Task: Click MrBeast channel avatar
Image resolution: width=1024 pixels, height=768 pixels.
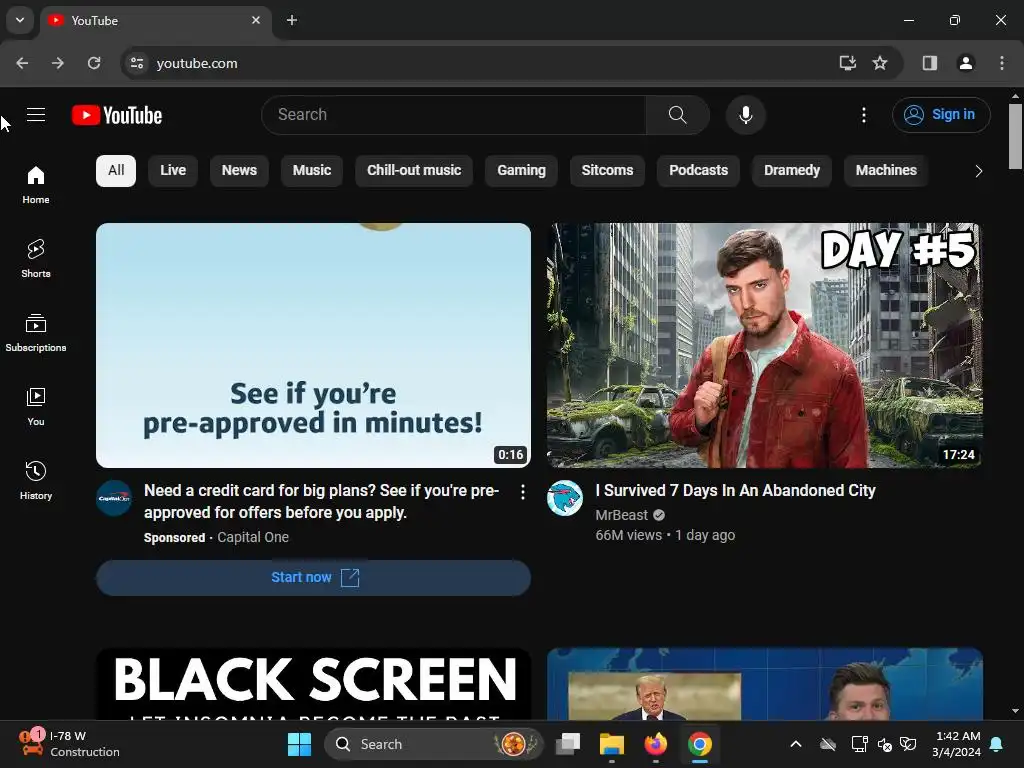Action: click(565, 498)
